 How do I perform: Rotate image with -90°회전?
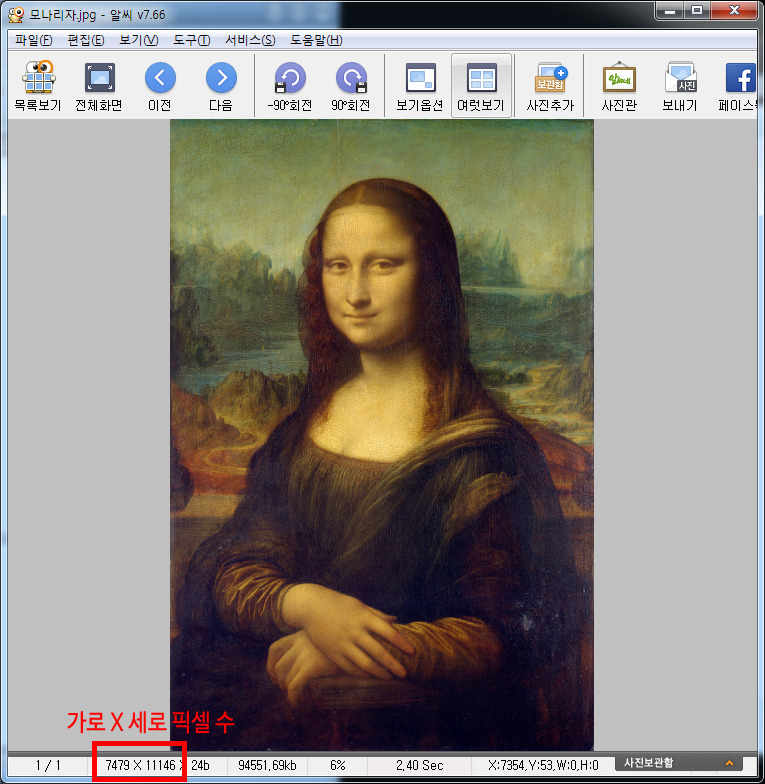click(x=290, y=86)
